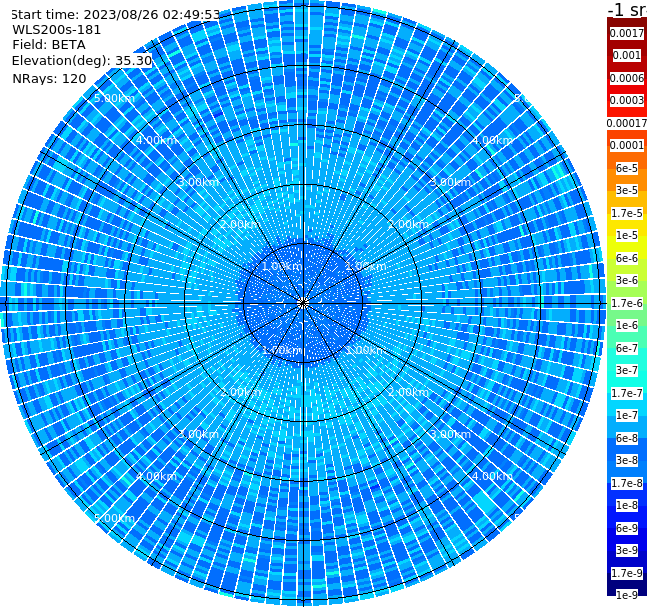The image size is (647, 607).
Task: Click the polar plot center origin point
Action: (x=303, y=303)
